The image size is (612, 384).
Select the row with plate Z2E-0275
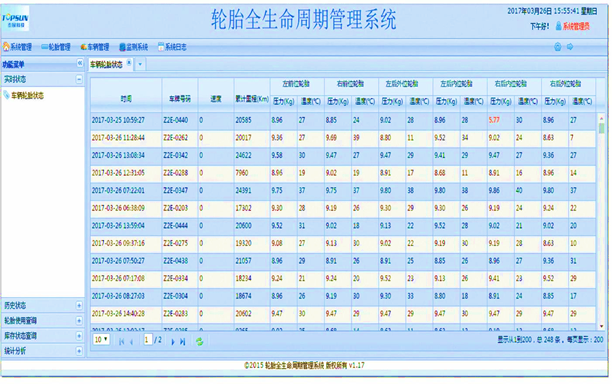pos(343,243)
